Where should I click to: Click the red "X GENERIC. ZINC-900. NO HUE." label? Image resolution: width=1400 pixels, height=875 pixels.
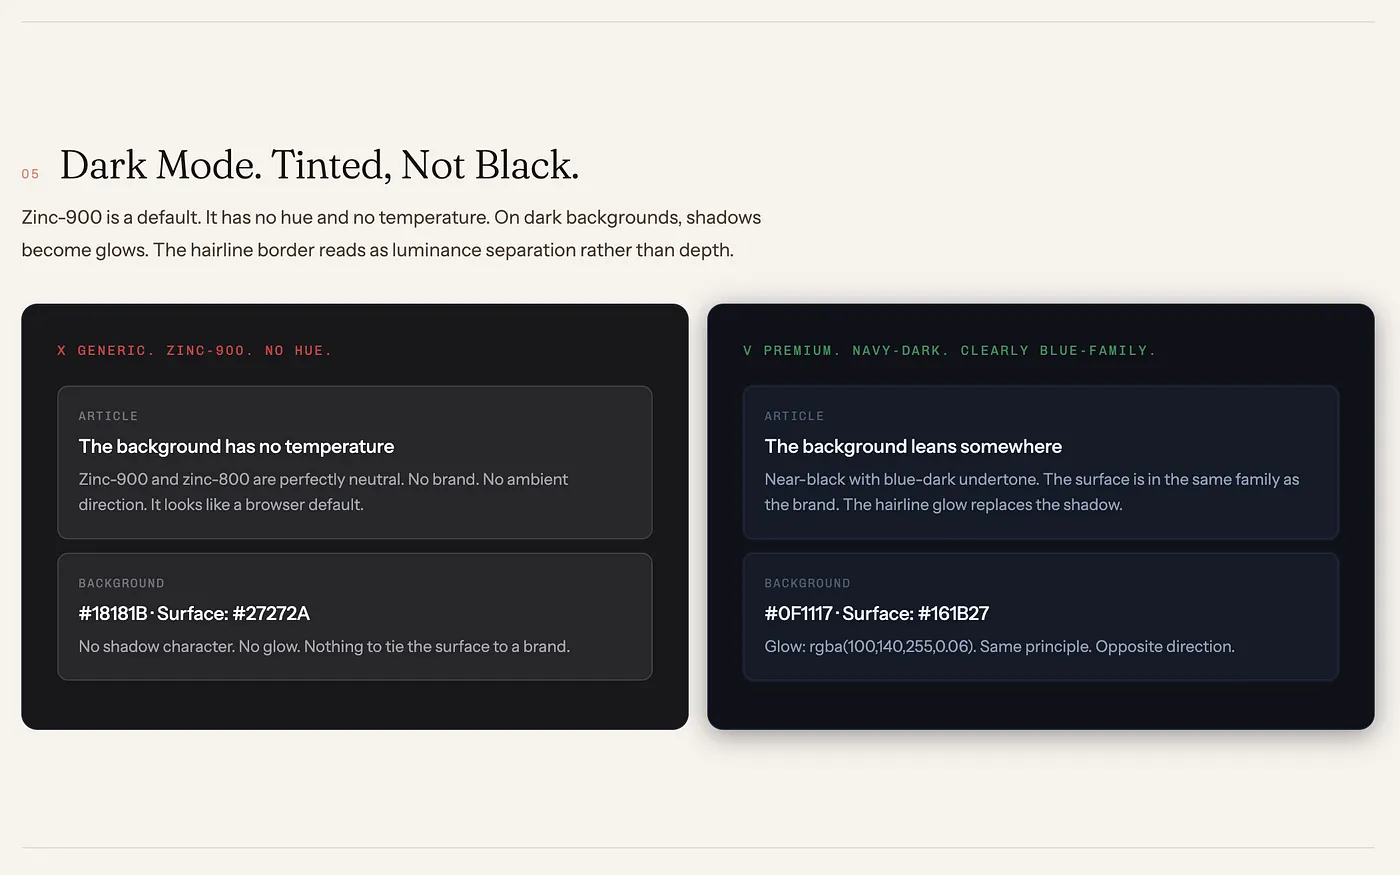coord(195,351)
